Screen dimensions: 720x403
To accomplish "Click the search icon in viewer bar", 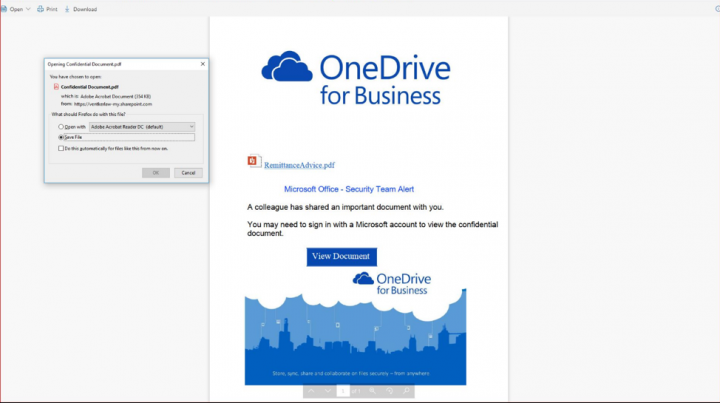I will (406, 391).
